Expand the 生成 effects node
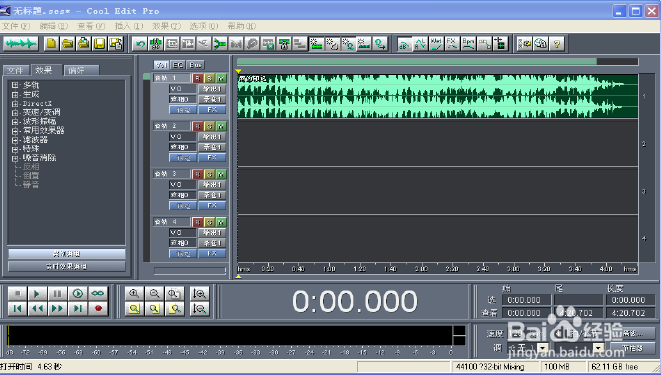The image size is (661, 375). pyautogui.click(x=15, y=95)
